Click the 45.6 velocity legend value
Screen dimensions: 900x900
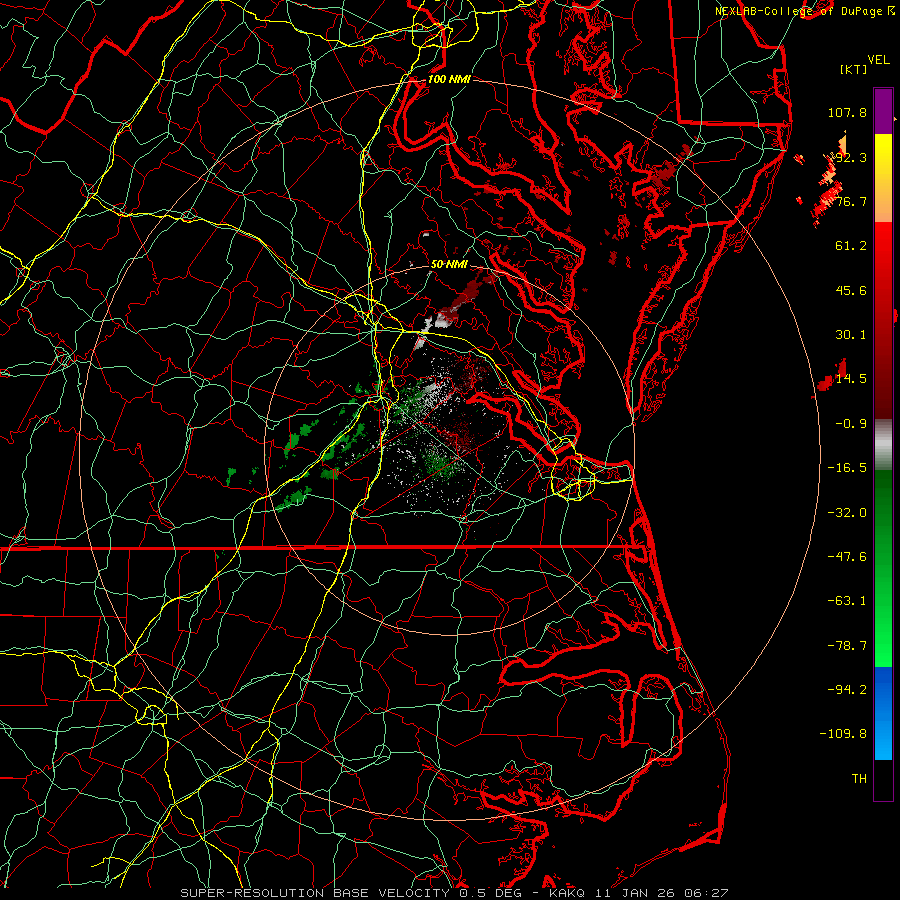click(x=851, y=290)
